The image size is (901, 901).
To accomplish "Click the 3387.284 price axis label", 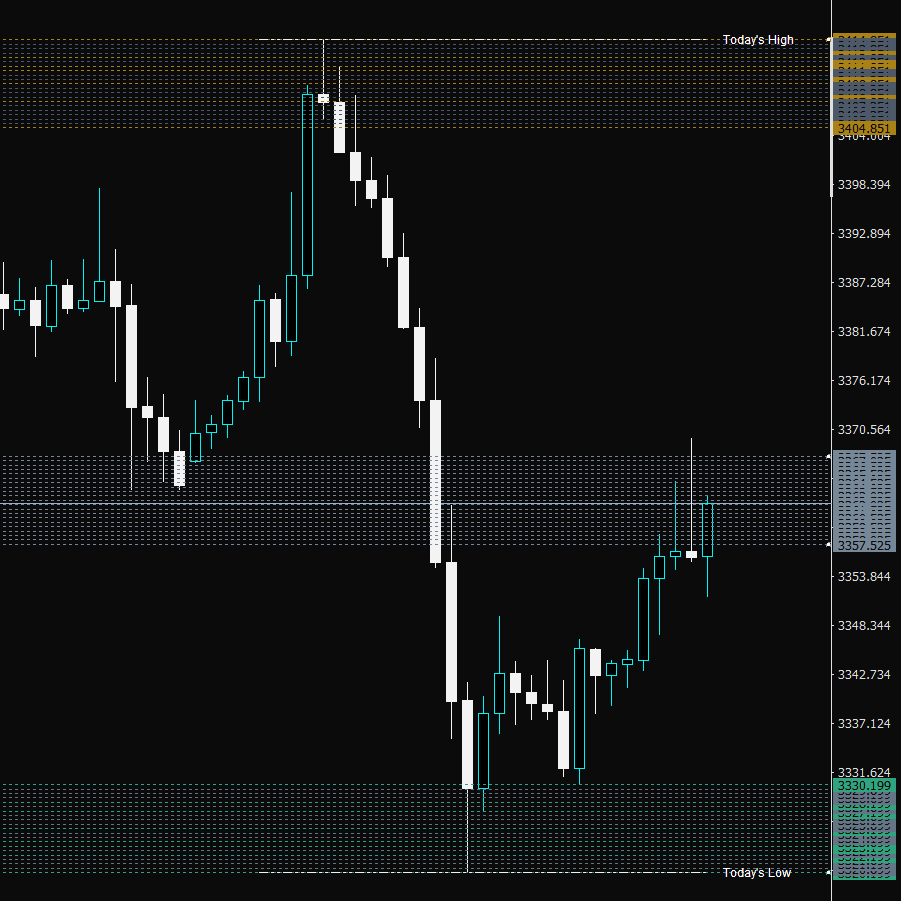I will point(863,283).
